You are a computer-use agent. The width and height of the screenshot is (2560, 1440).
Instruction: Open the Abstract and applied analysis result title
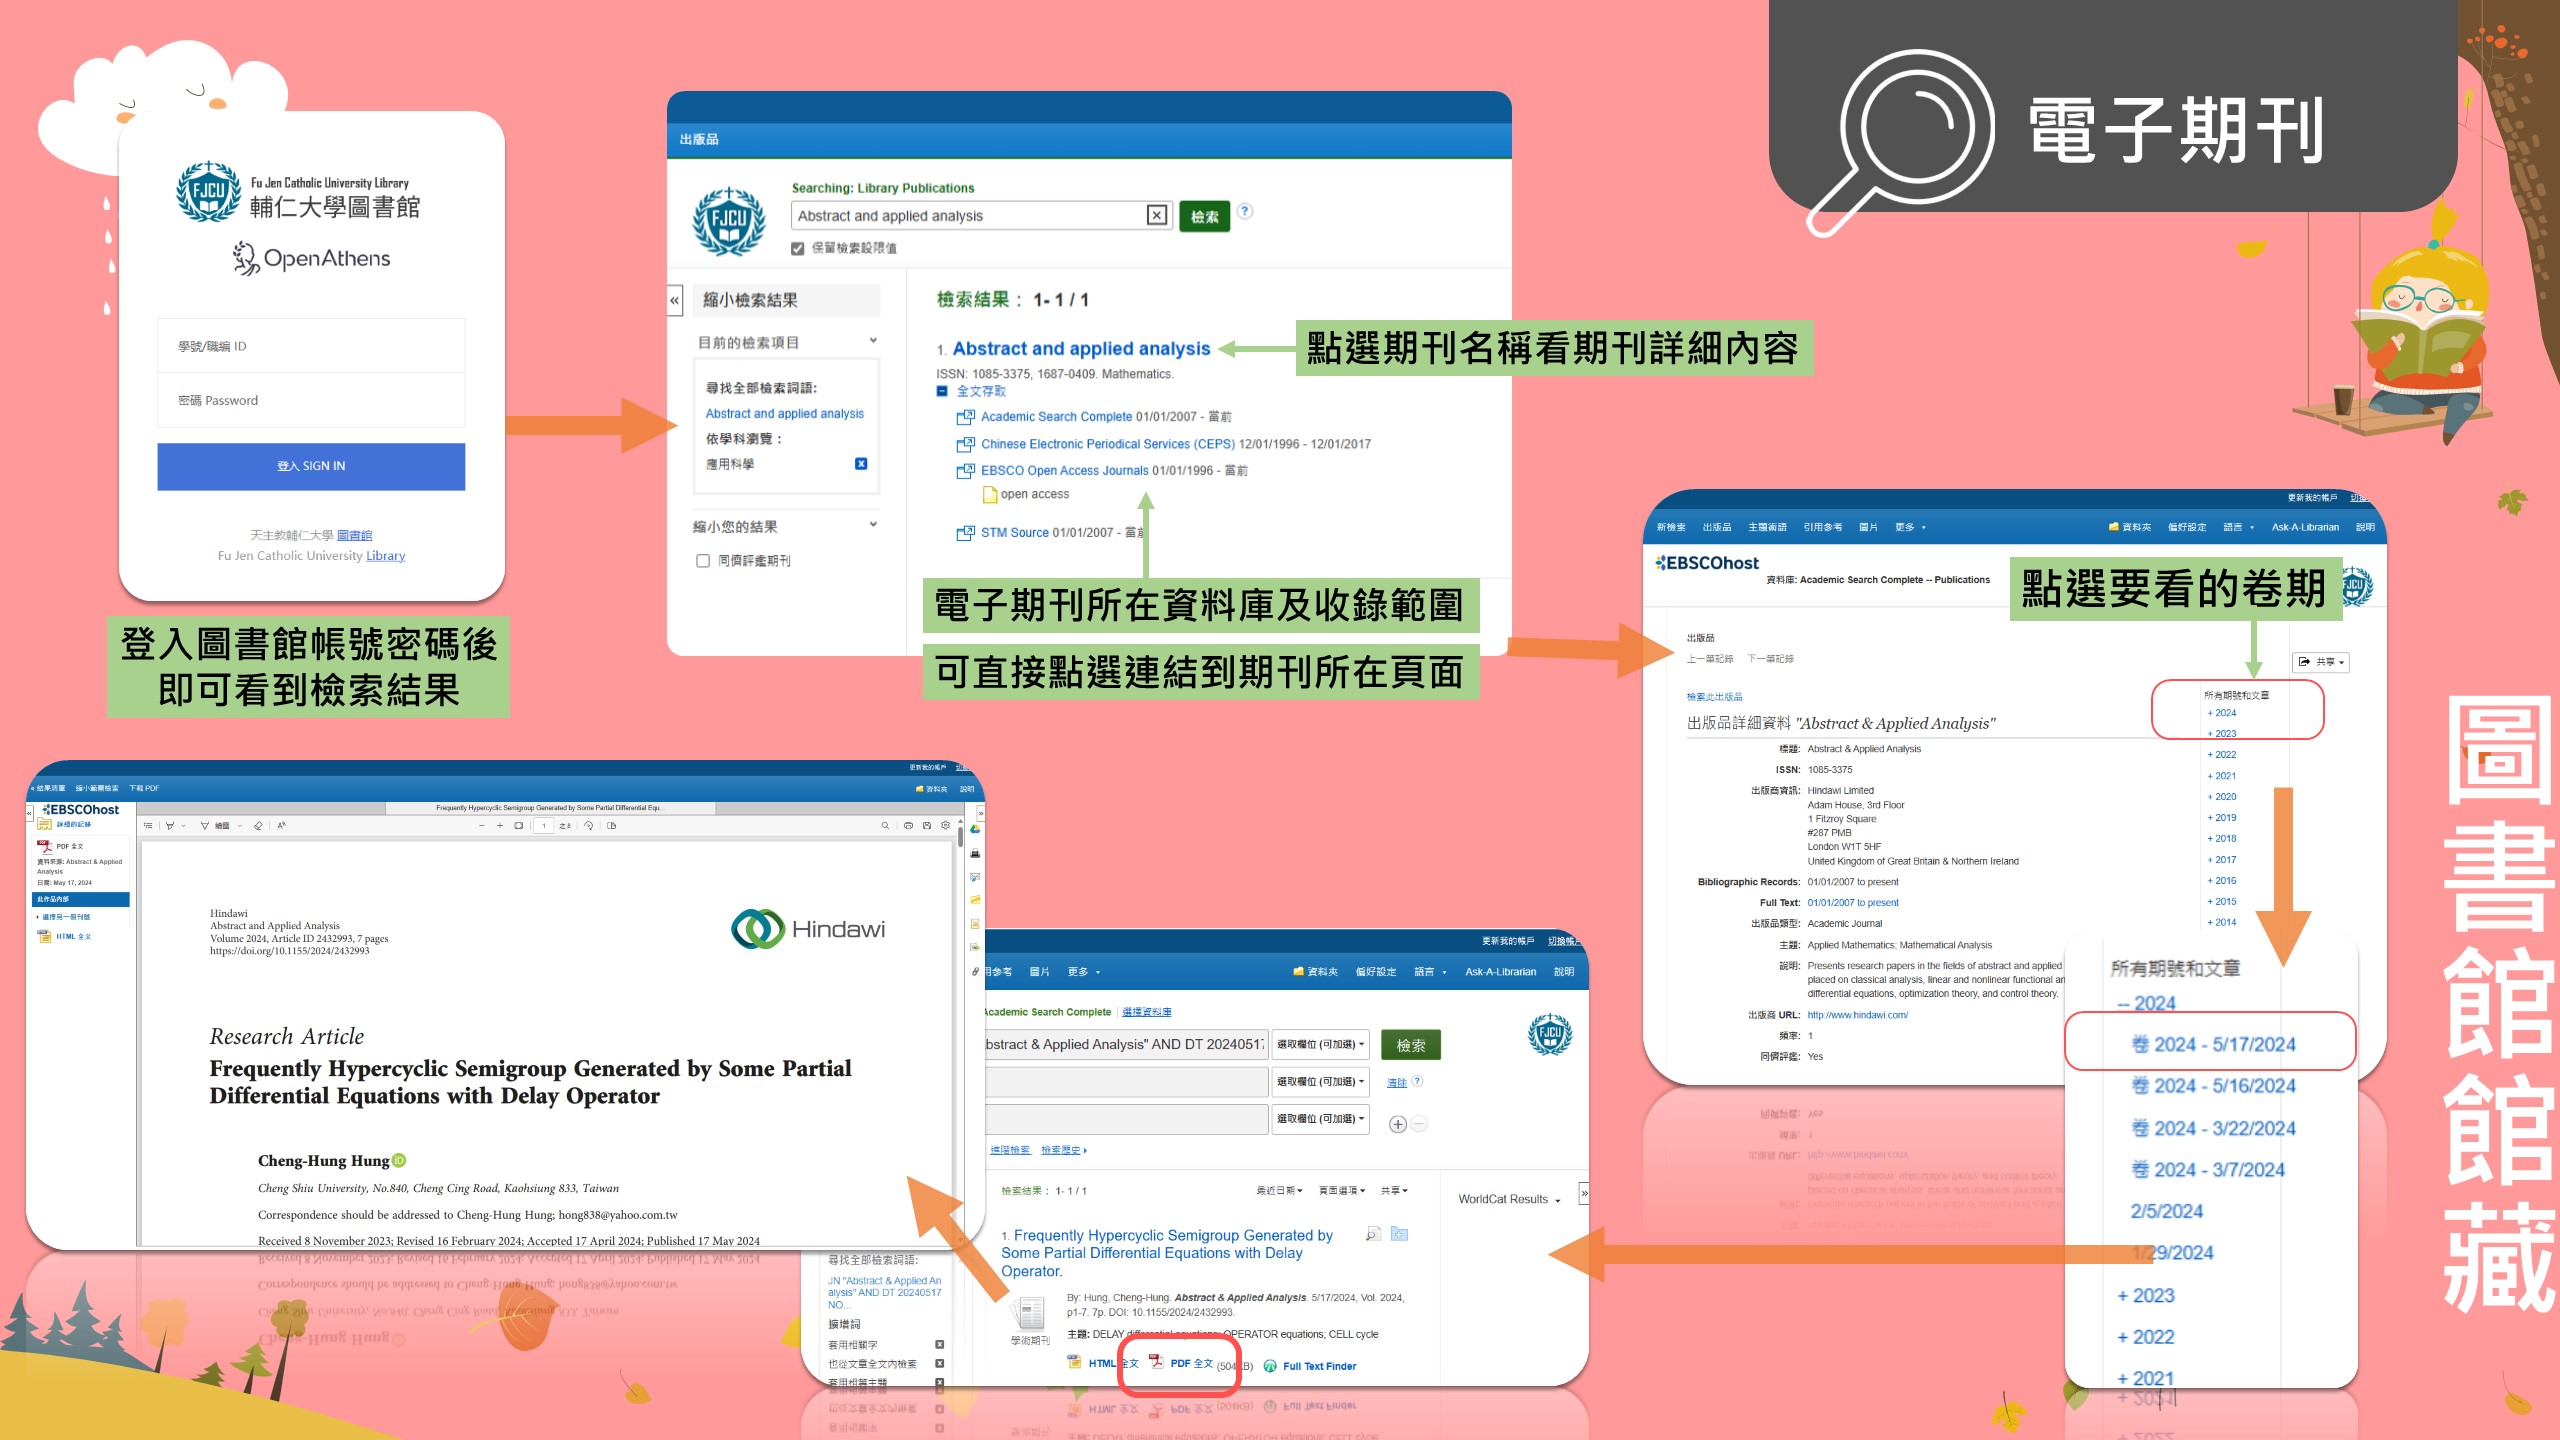click(x=1081, y=349)
